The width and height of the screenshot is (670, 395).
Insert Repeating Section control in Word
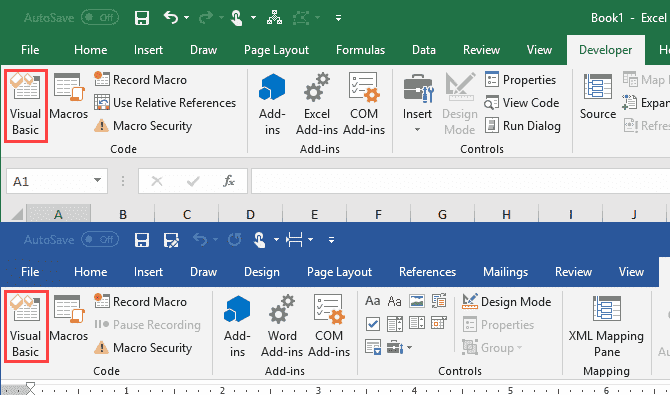coord(373,347)
